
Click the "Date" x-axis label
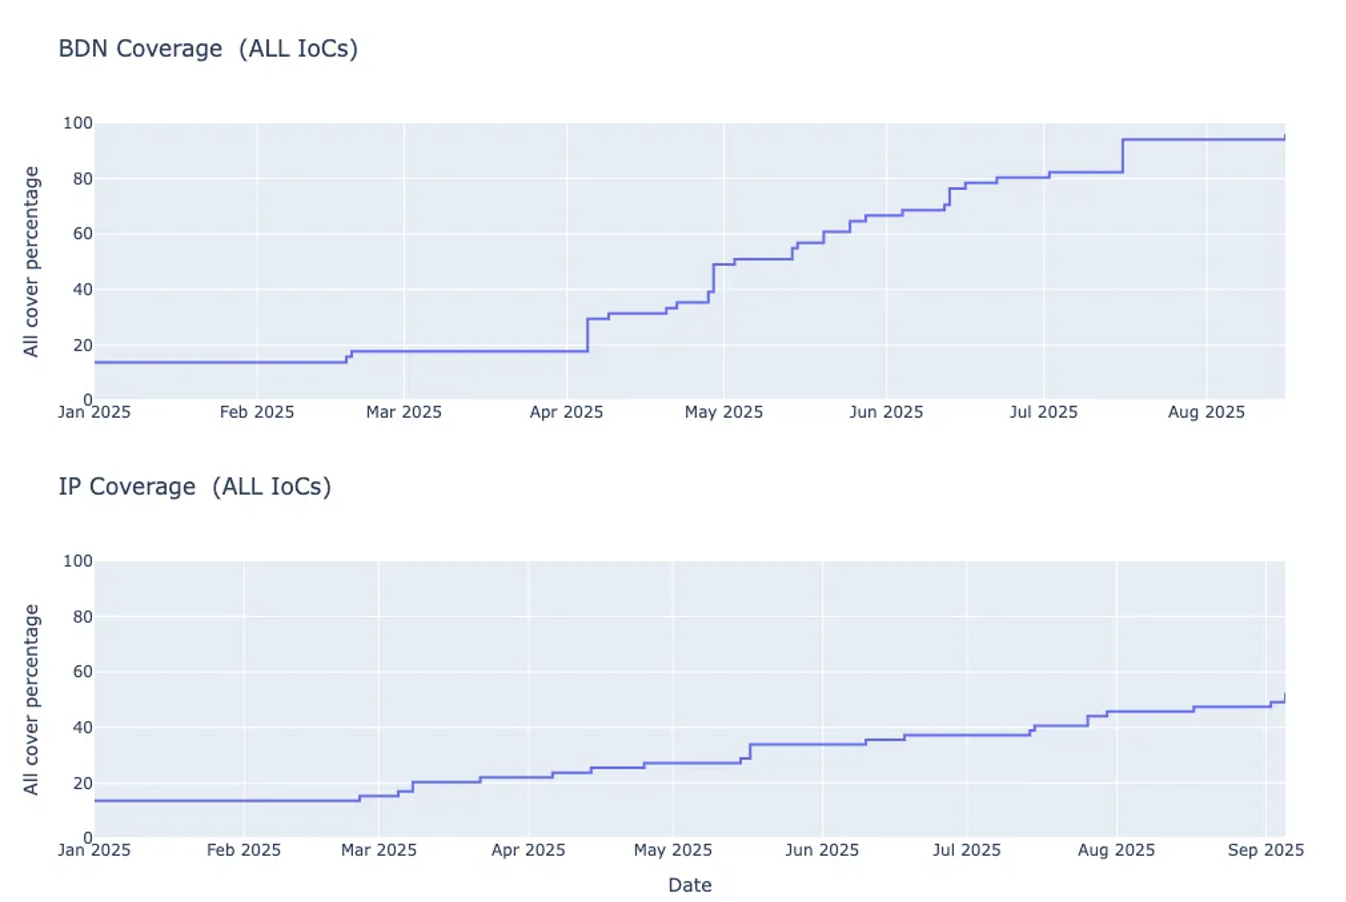click(x=689, y=885)
